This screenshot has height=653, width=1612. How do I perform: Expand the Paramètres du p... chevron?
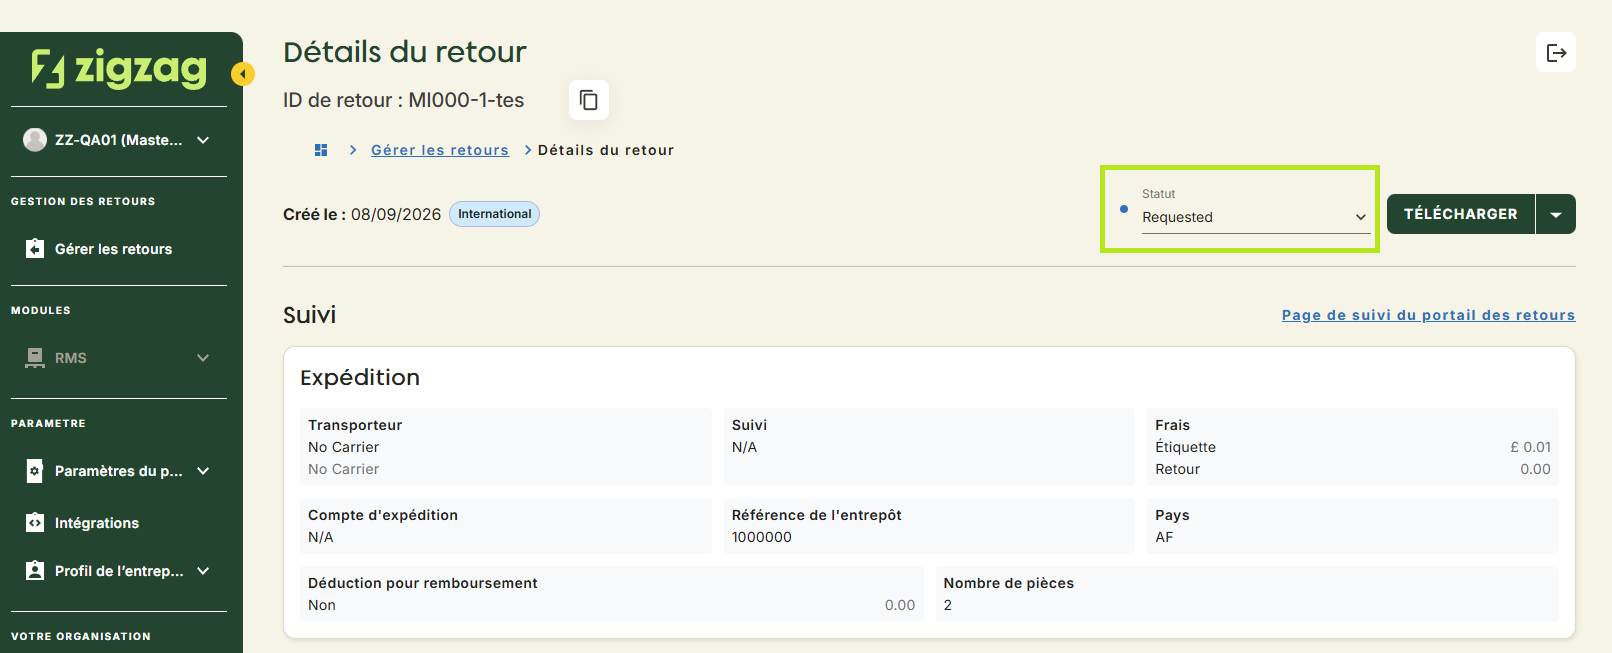tap(203, 471)
